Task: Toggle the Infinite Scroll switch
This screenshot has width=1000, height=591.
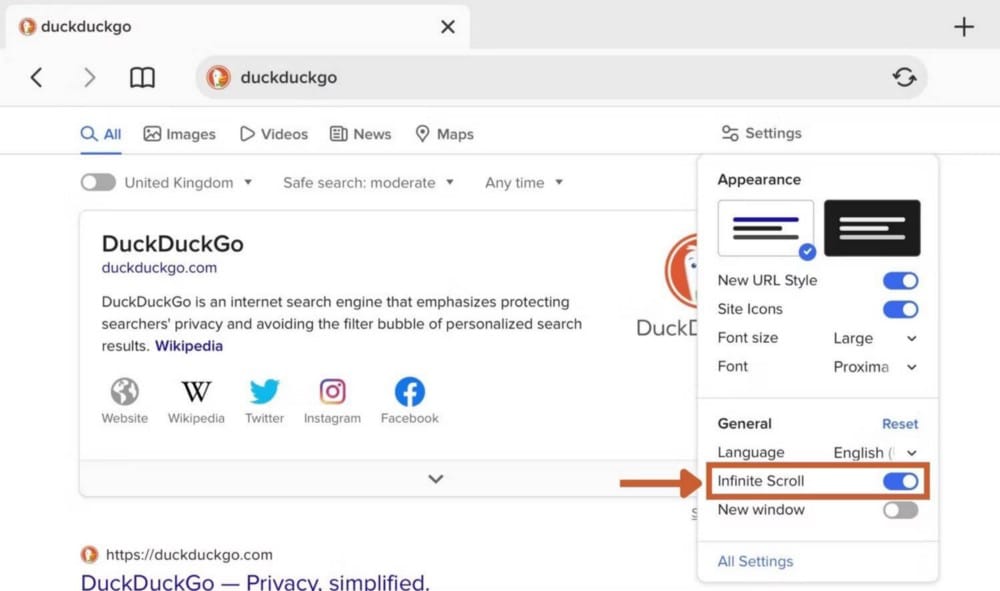Action: (x=899, y=481)
